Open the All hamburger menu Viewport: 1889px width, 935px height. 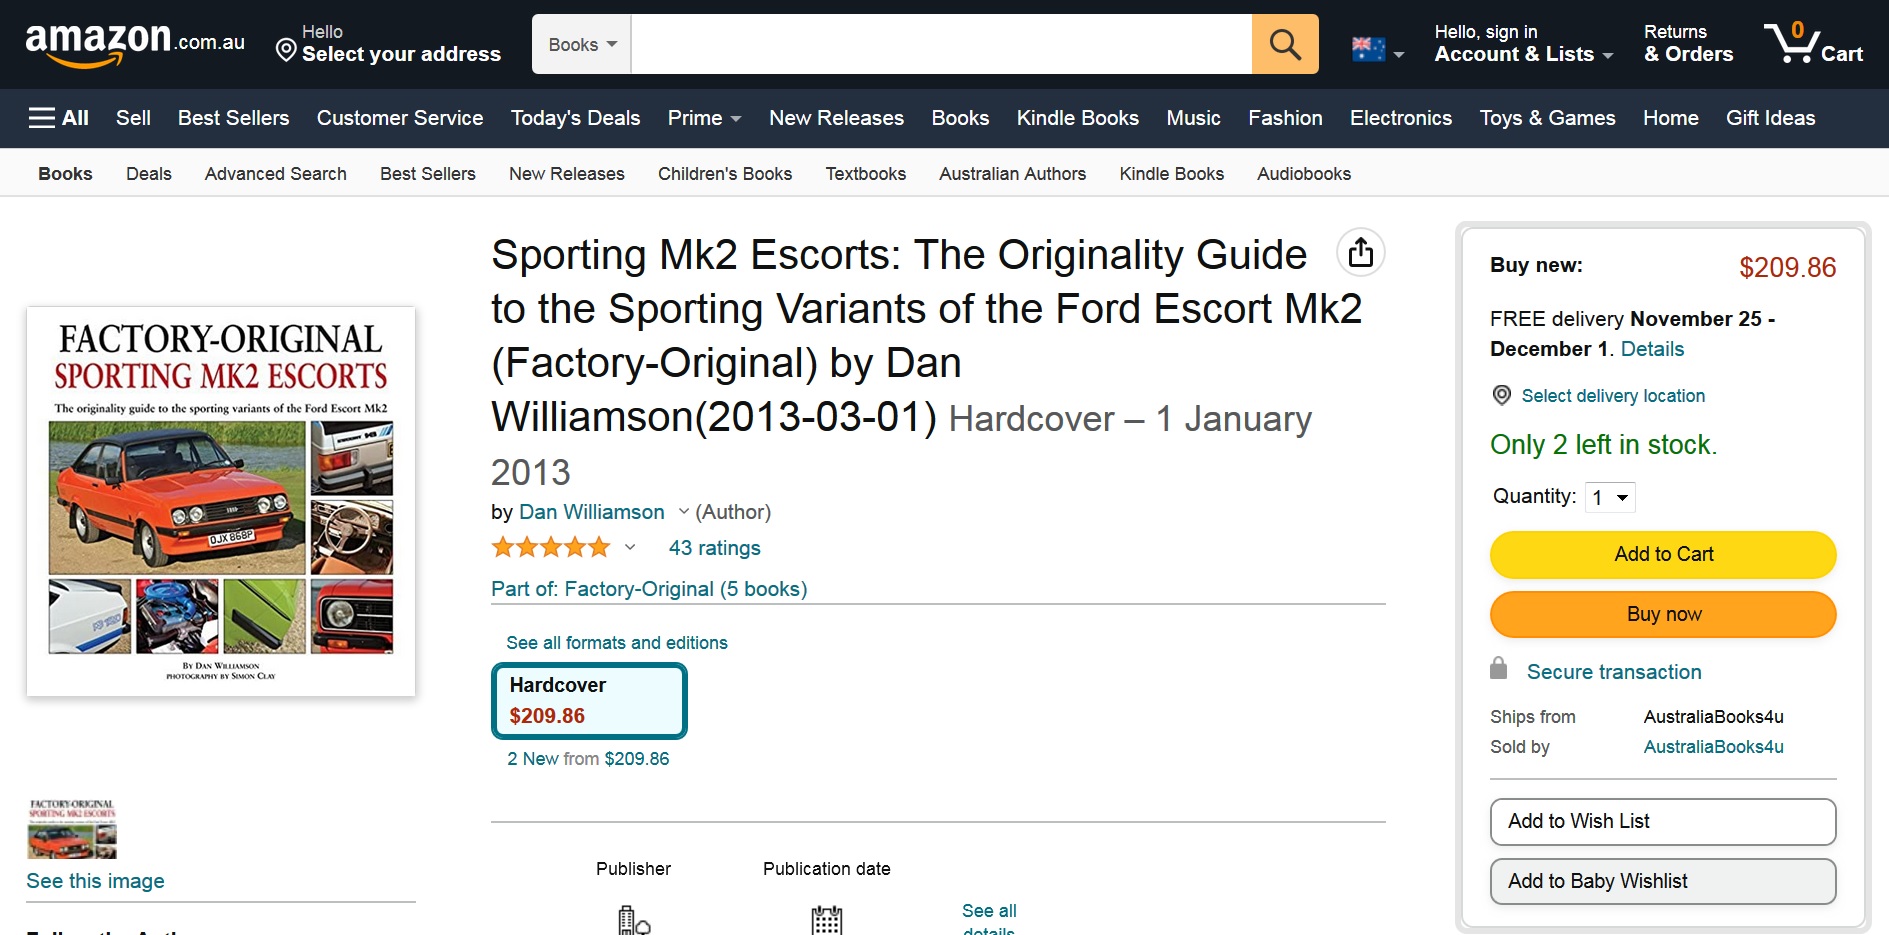pyautogui.click(x=59, y=118)
